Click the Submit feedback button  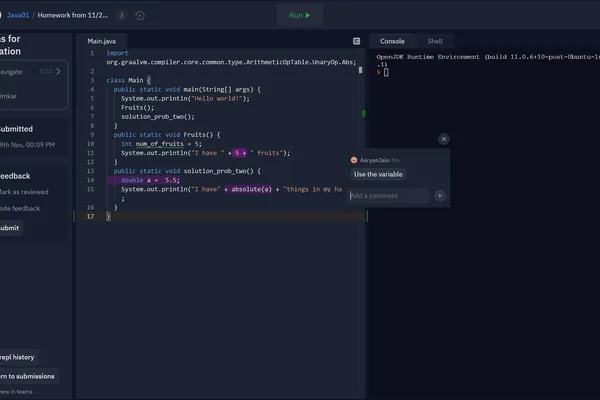10,228
